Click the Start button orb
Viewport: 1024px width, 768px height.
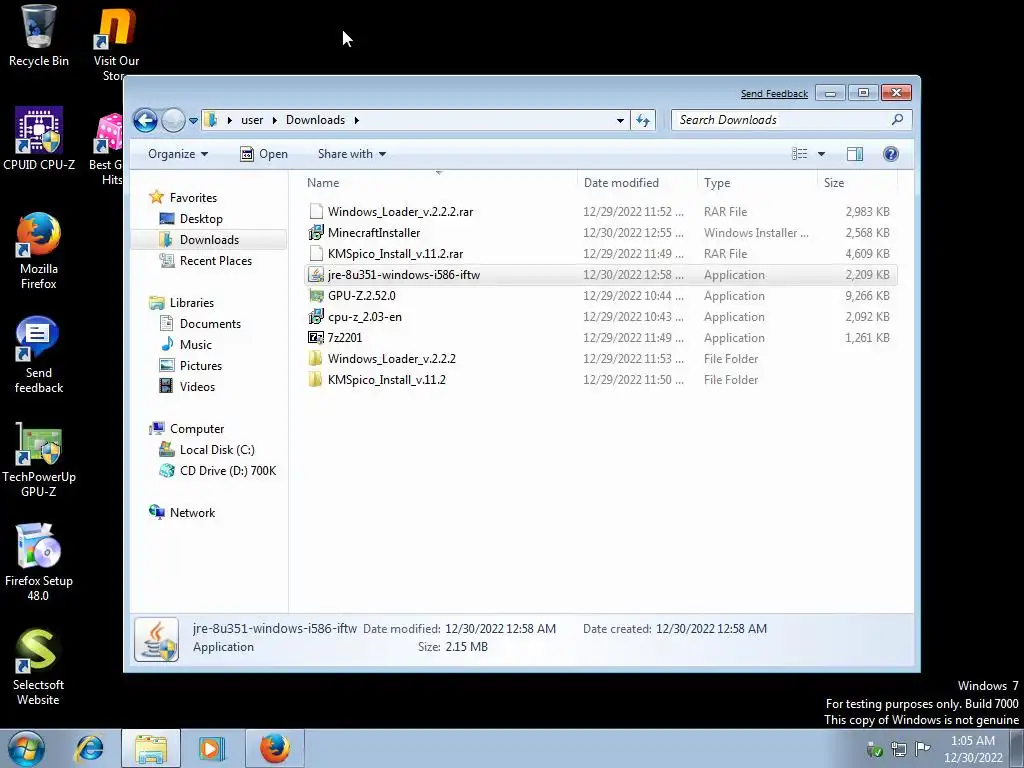pos(26,749)
